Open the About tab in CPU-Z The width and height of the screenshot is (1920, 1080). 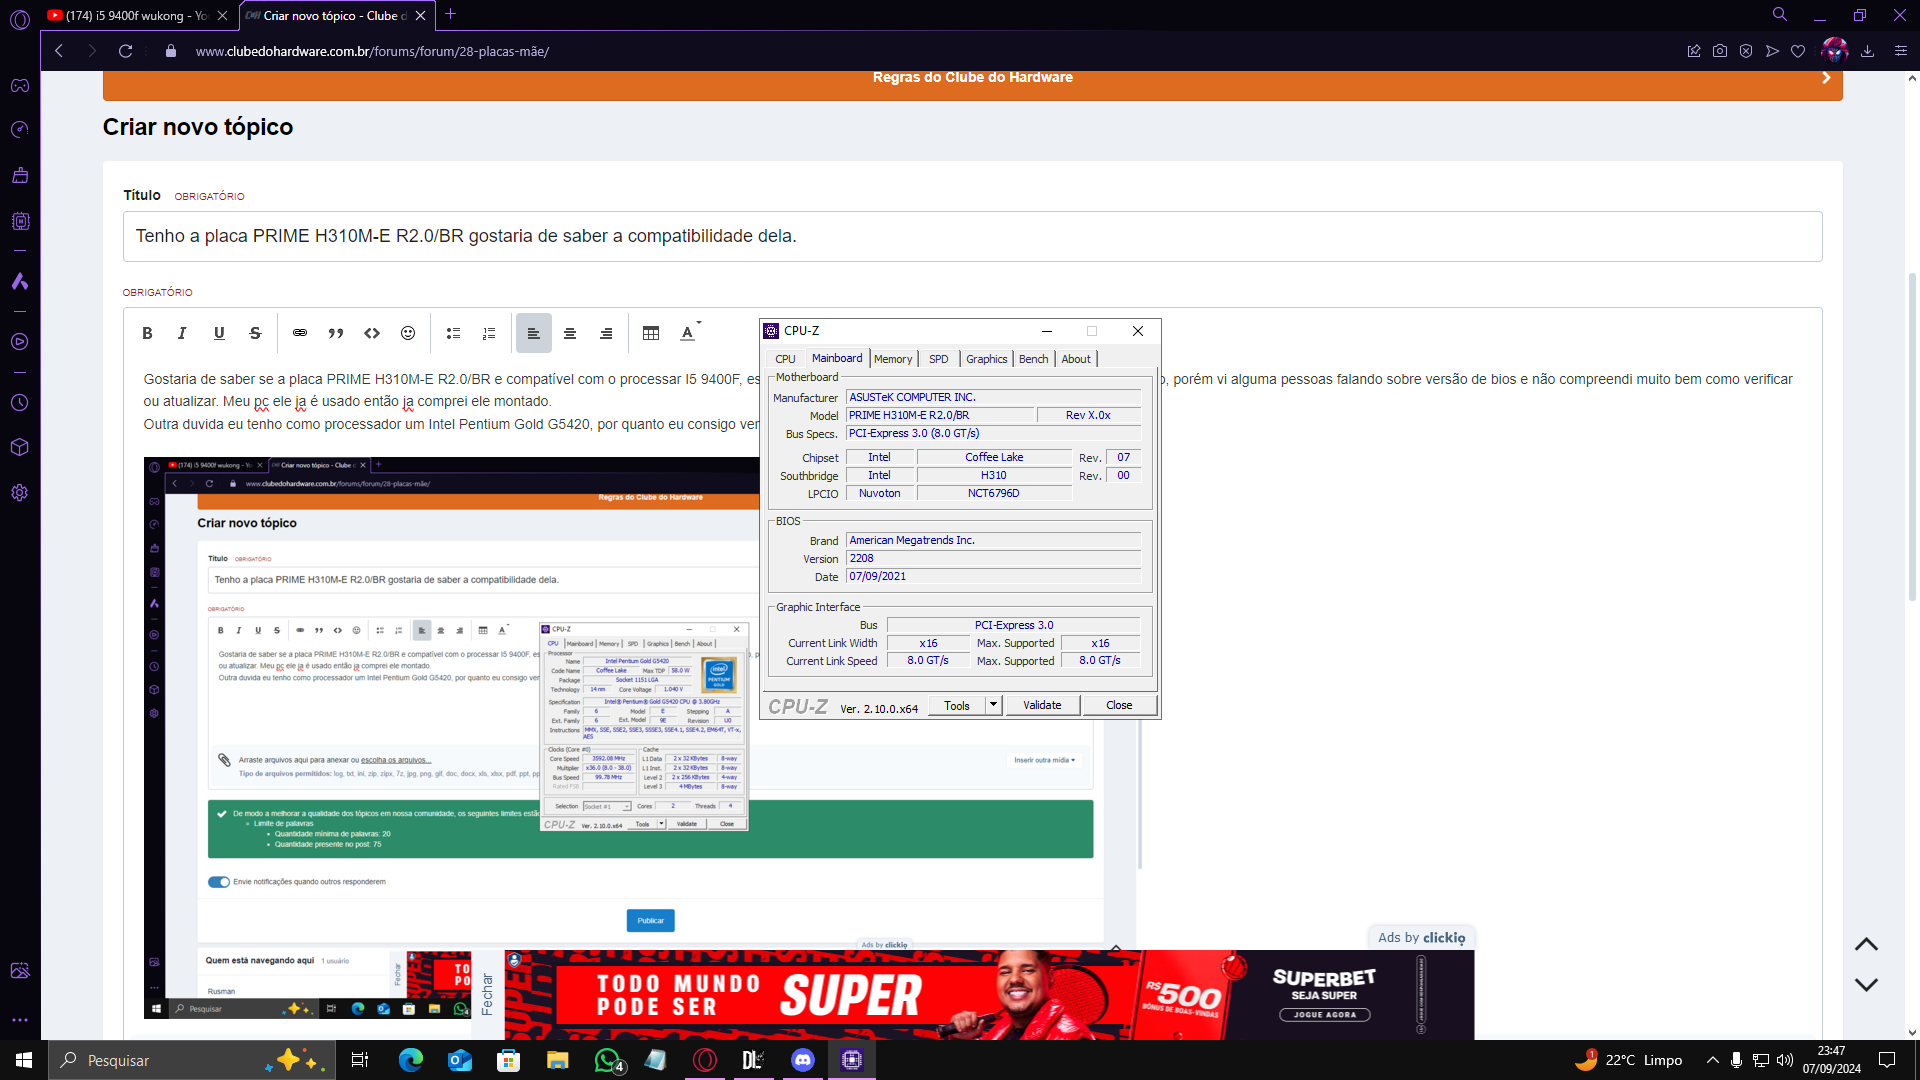1076,359
